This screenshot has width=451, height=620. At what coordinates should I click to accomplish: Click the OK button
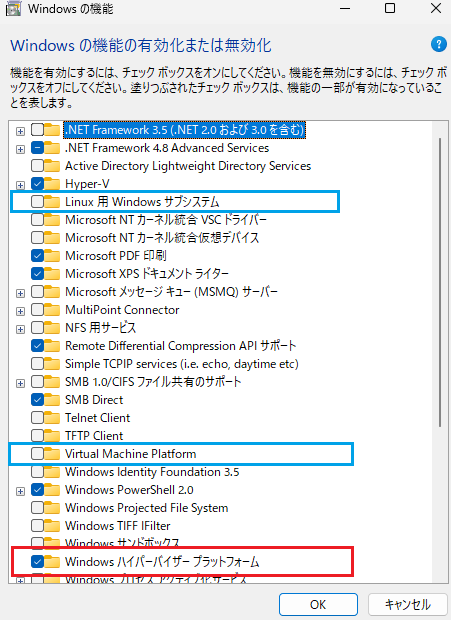(x=318, y=604)
